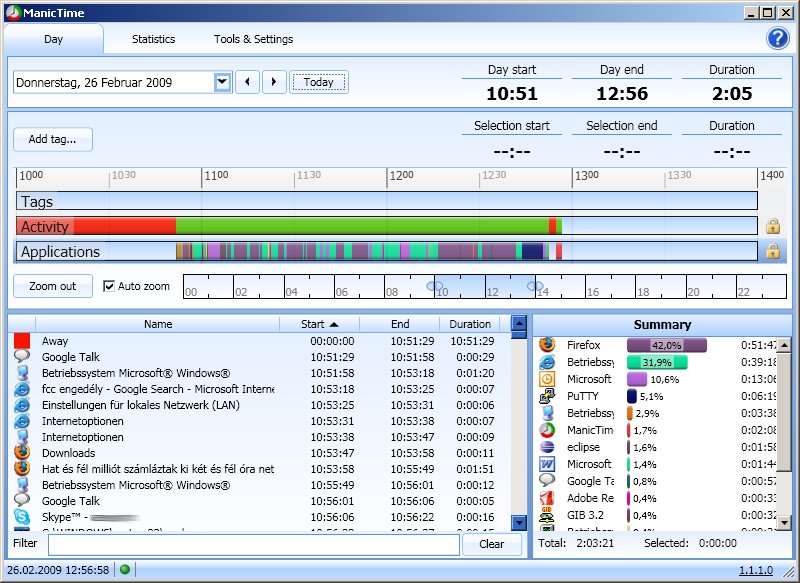The image size is (800, 583).
Task: Click the right zoom range handle near 14
Action: (x=535, y=286)
